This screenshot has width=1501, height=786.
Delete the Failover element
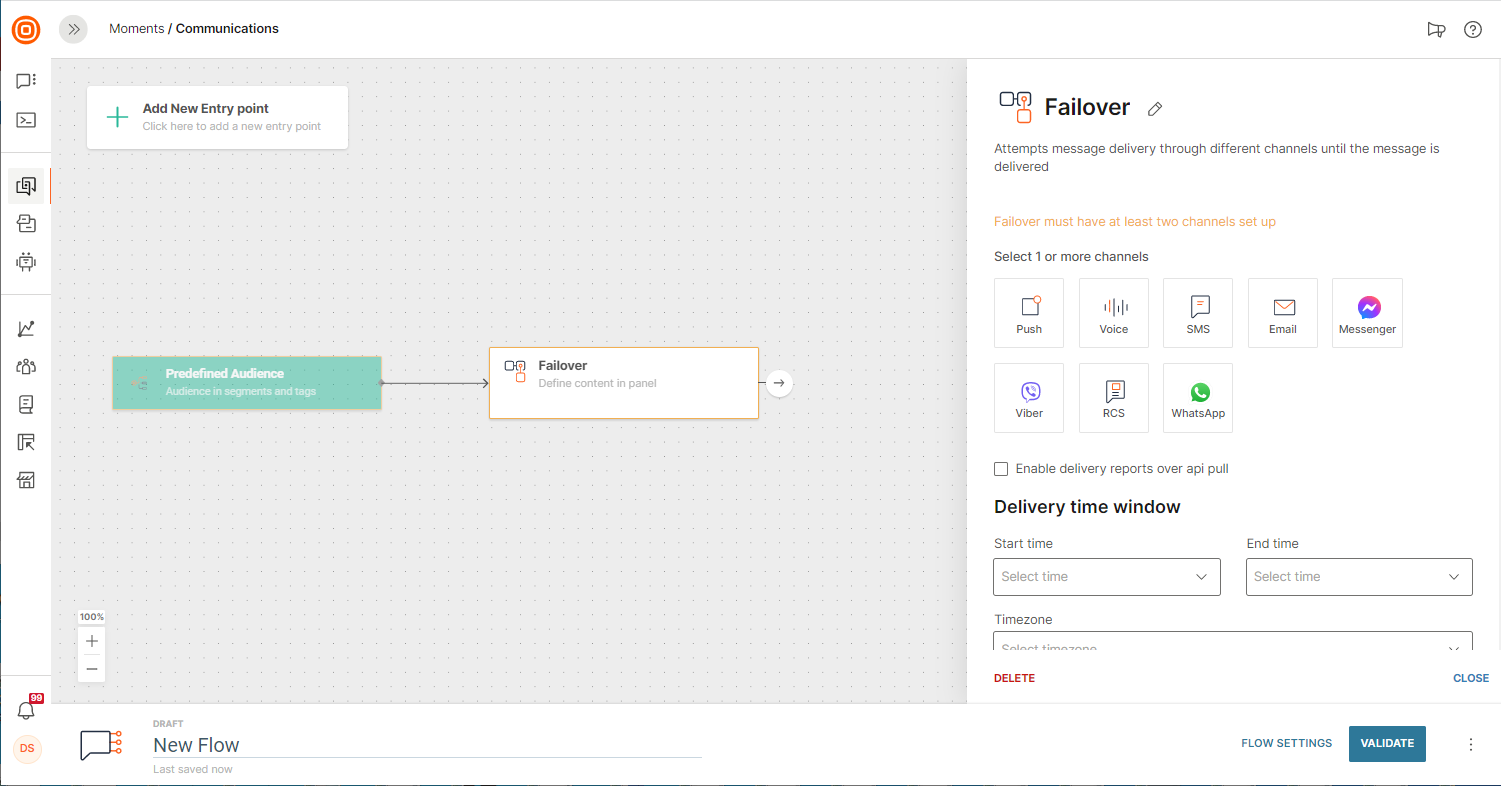coord(1014,678)
